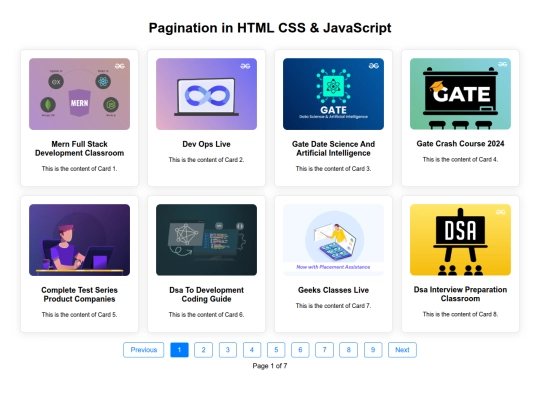Open the yellow DSA easel thumbnail

coord(460,240)
